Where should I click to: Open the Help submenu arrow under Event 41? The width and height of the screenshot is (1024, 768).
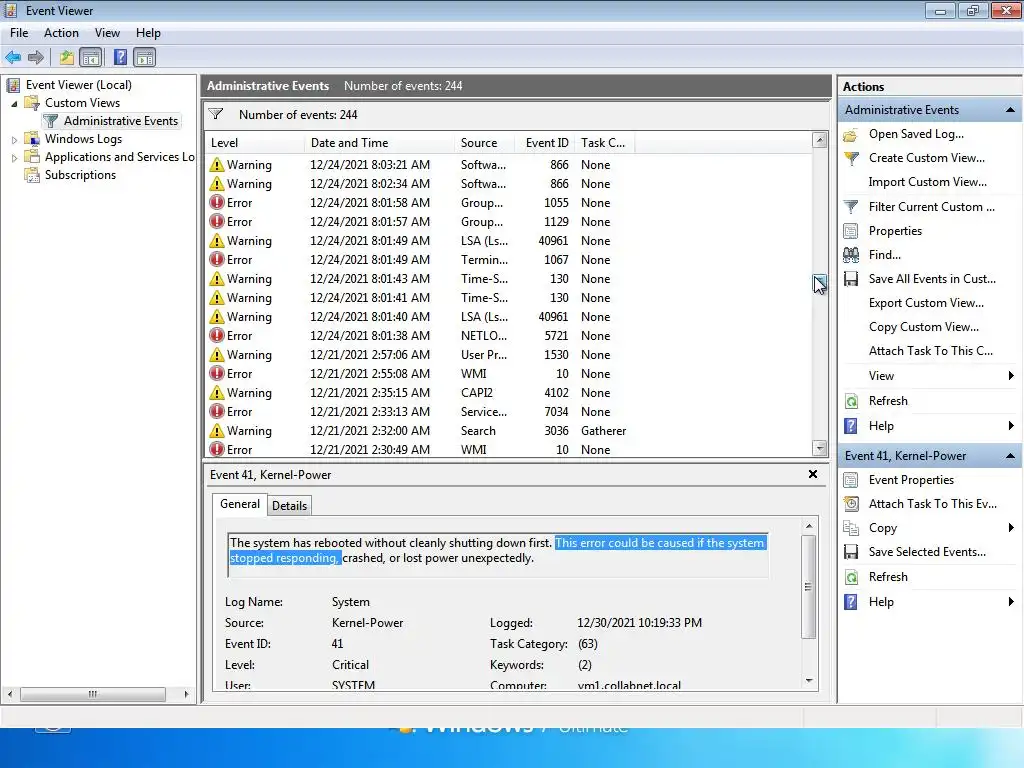[1011, 601]
